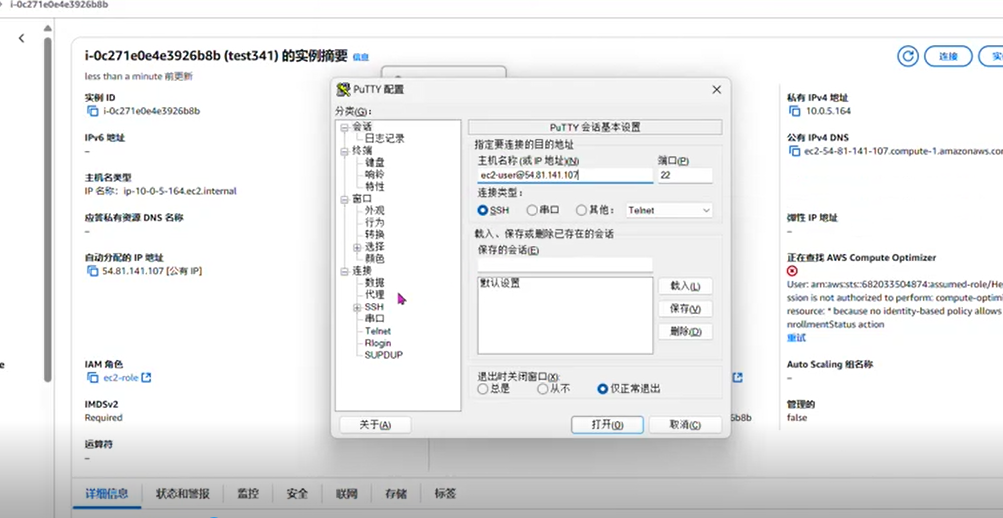Click the AWS left panel vertical scrollbar

[x=47, y=208]
